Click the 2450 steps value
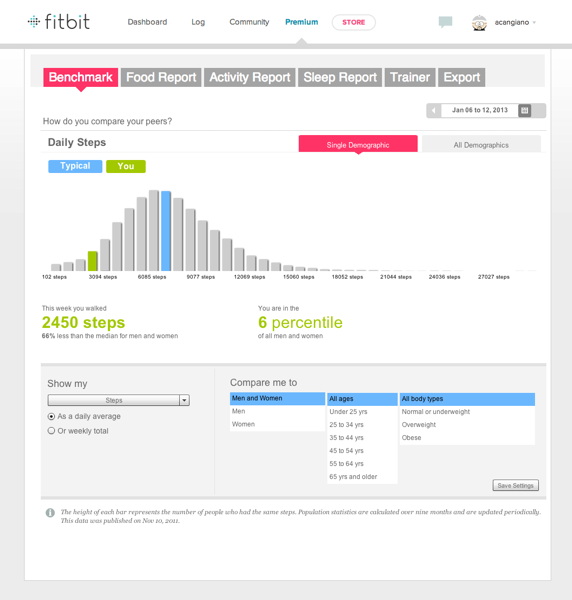 (83, 323)
